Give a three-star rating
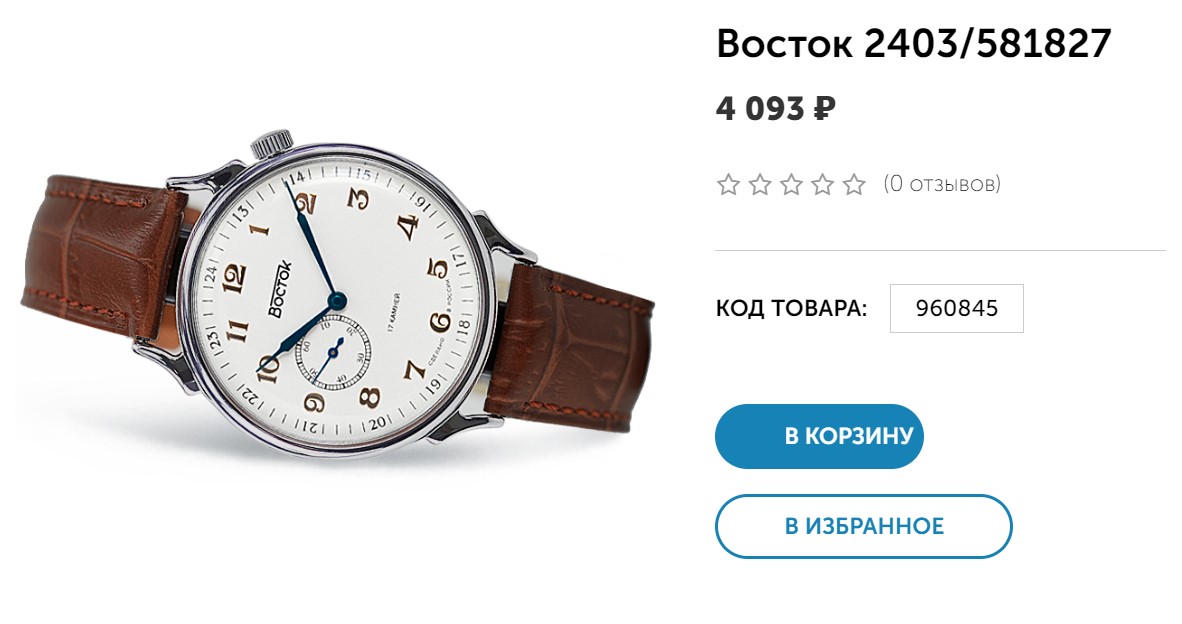 pos(792,185)
